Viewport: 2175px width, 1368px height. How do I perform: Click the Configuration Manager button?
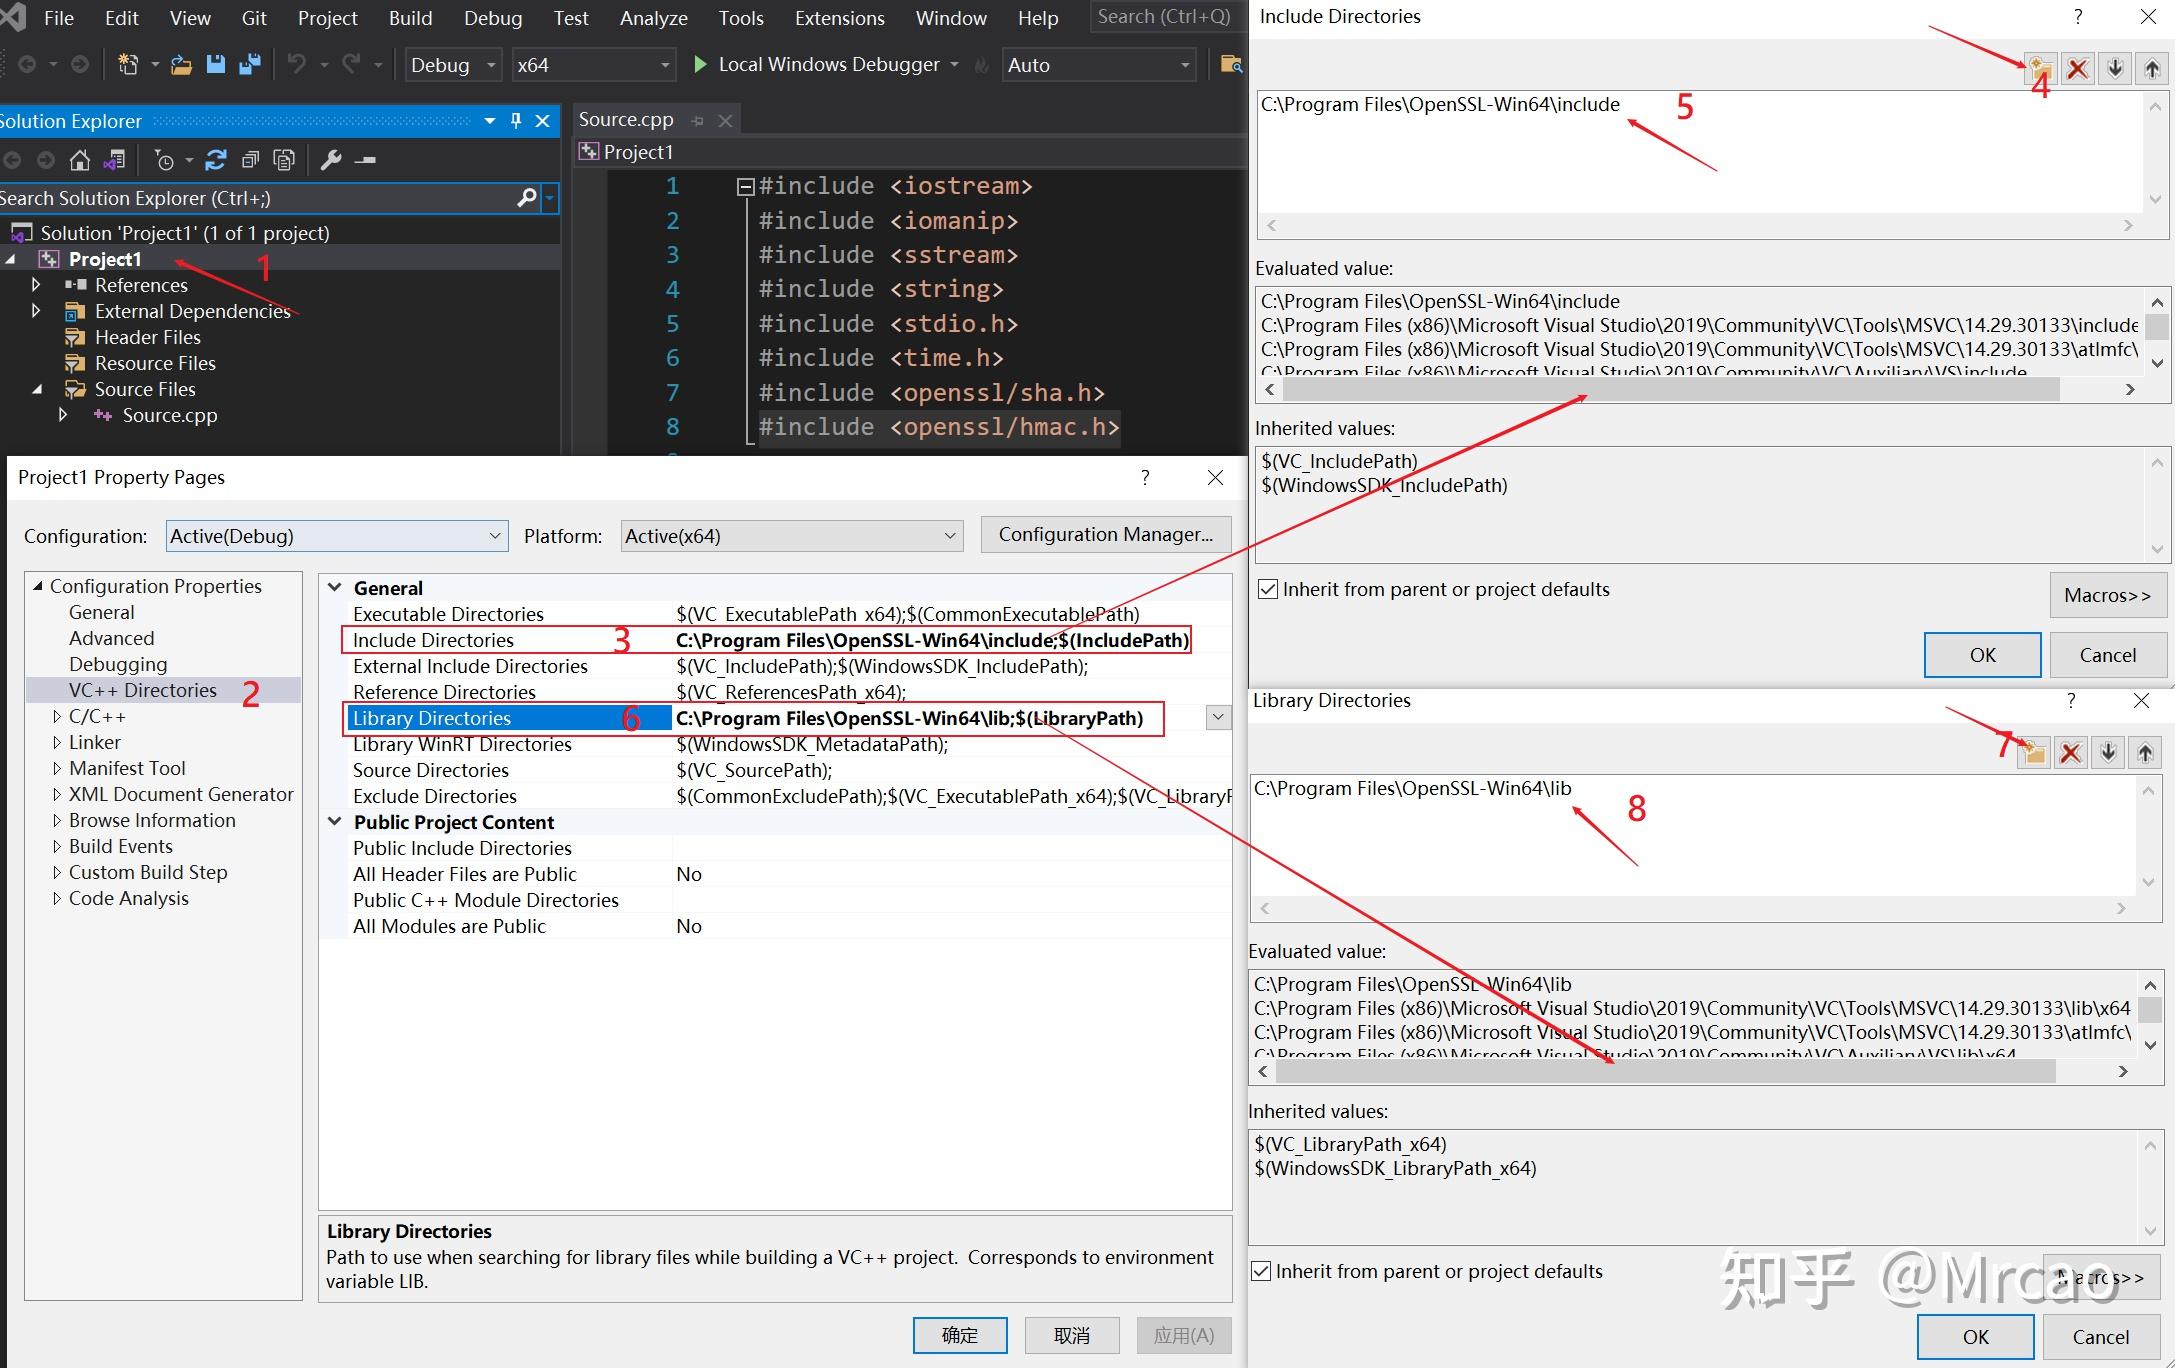(1106, 535)
